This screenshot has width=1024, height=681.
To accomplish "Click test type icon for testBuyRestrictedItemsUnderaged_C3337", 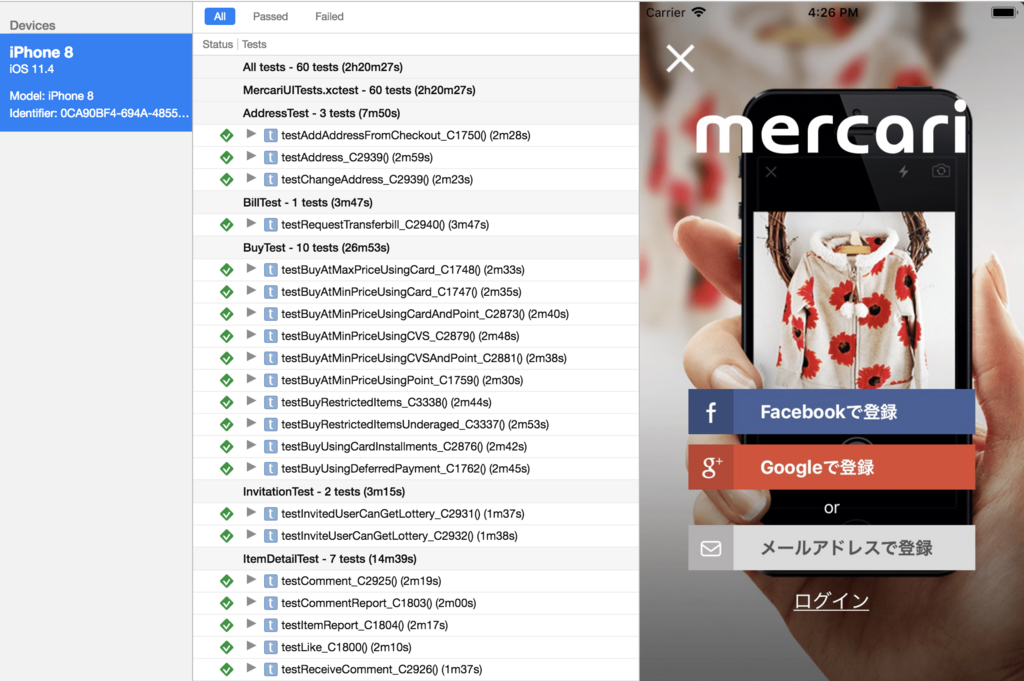I will [270, 424].
